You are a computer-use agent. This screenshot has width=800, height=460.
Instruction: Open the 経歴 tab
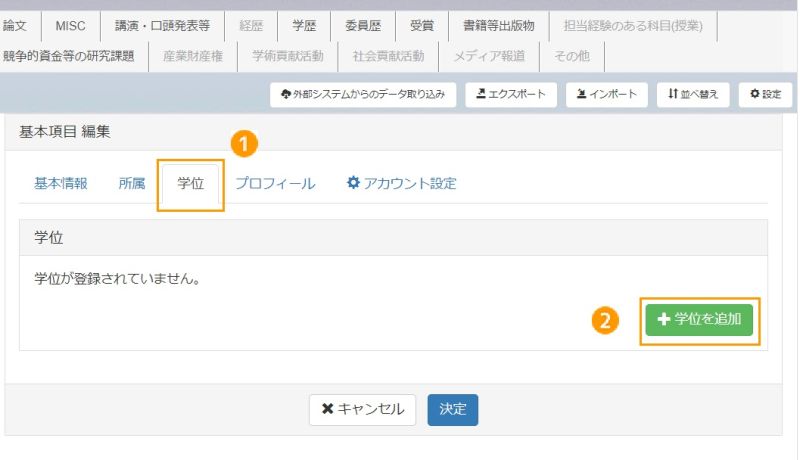click(x=251, y=26)
